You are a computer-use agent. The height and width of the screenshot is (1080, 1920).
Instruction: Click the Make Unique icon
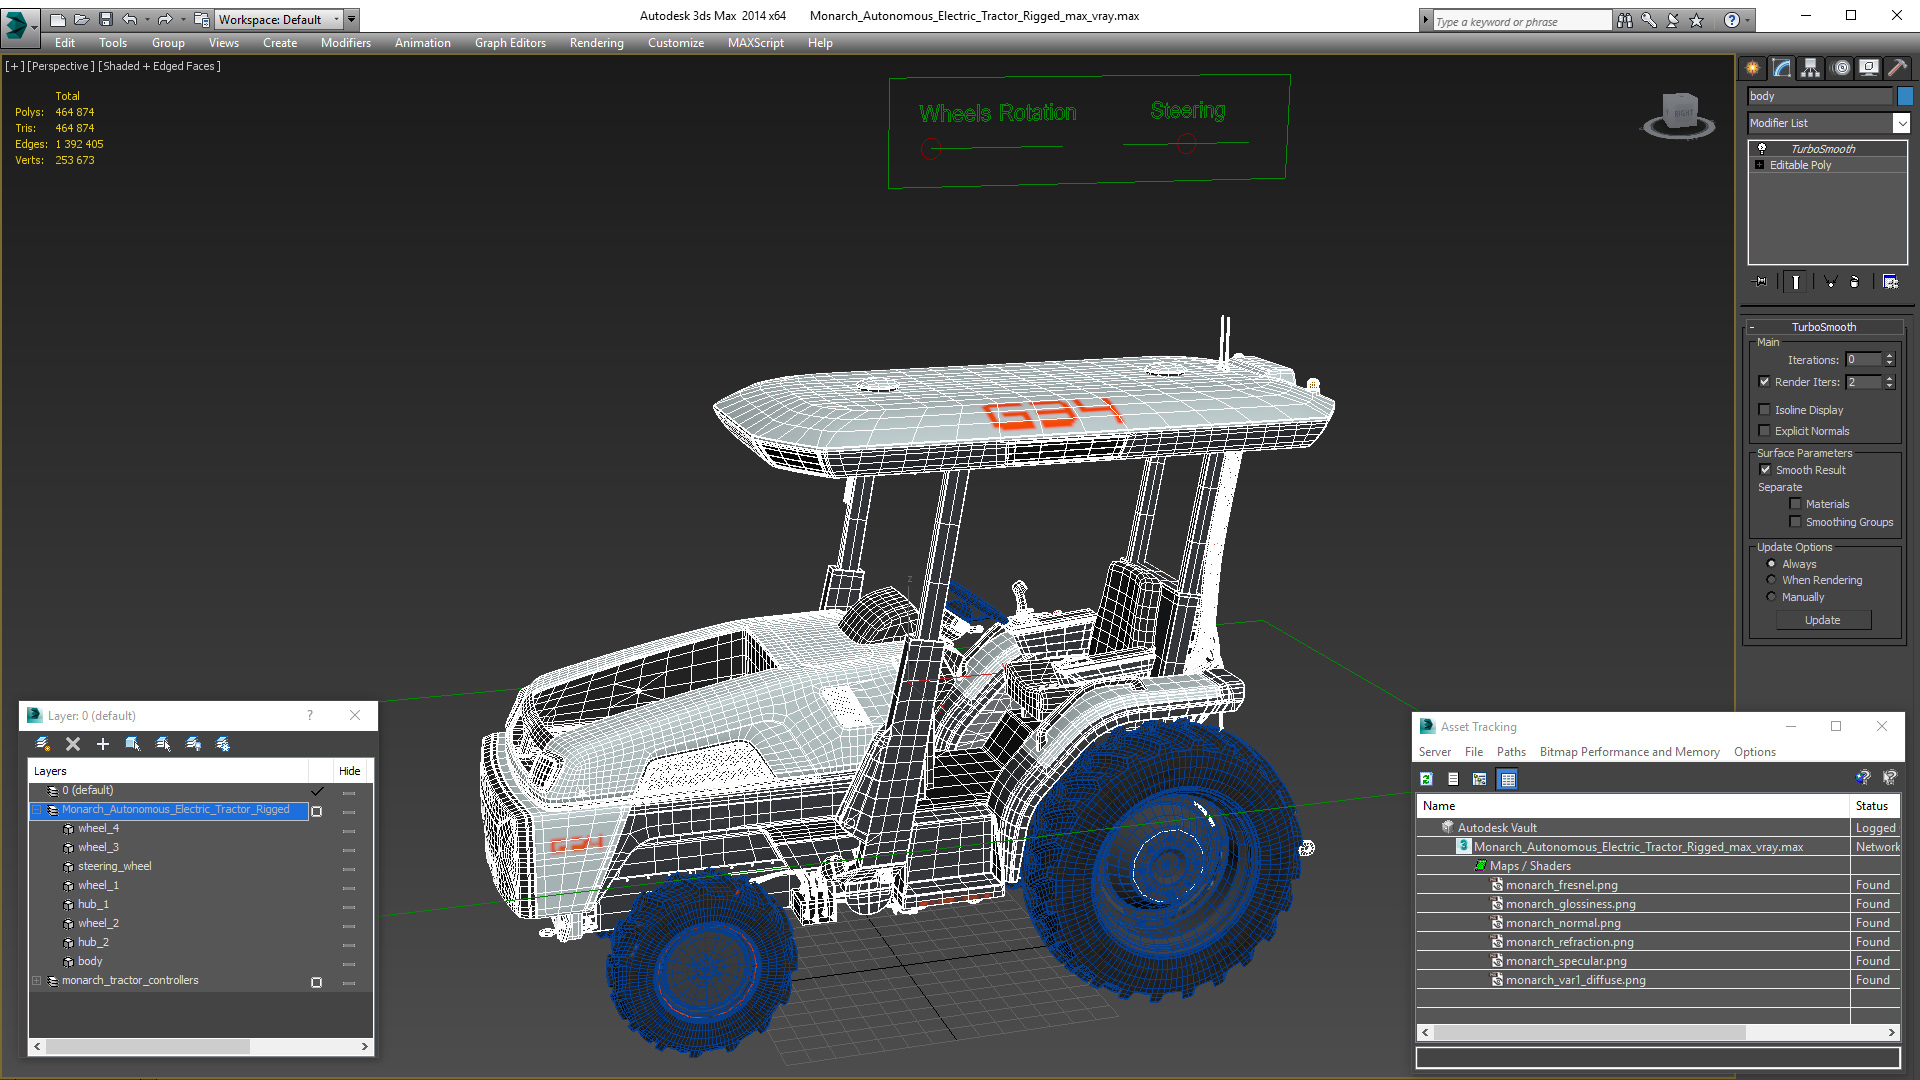click(1830, 282)
